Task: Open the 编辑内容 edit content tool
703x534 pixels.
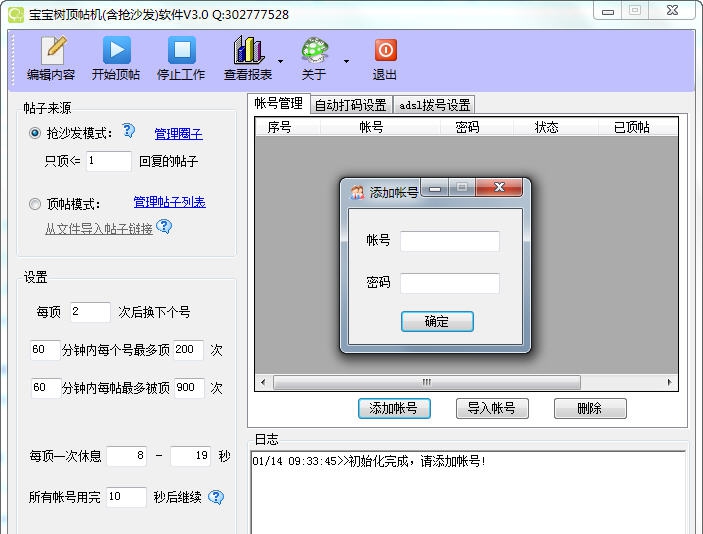Action: click(51, 58)
